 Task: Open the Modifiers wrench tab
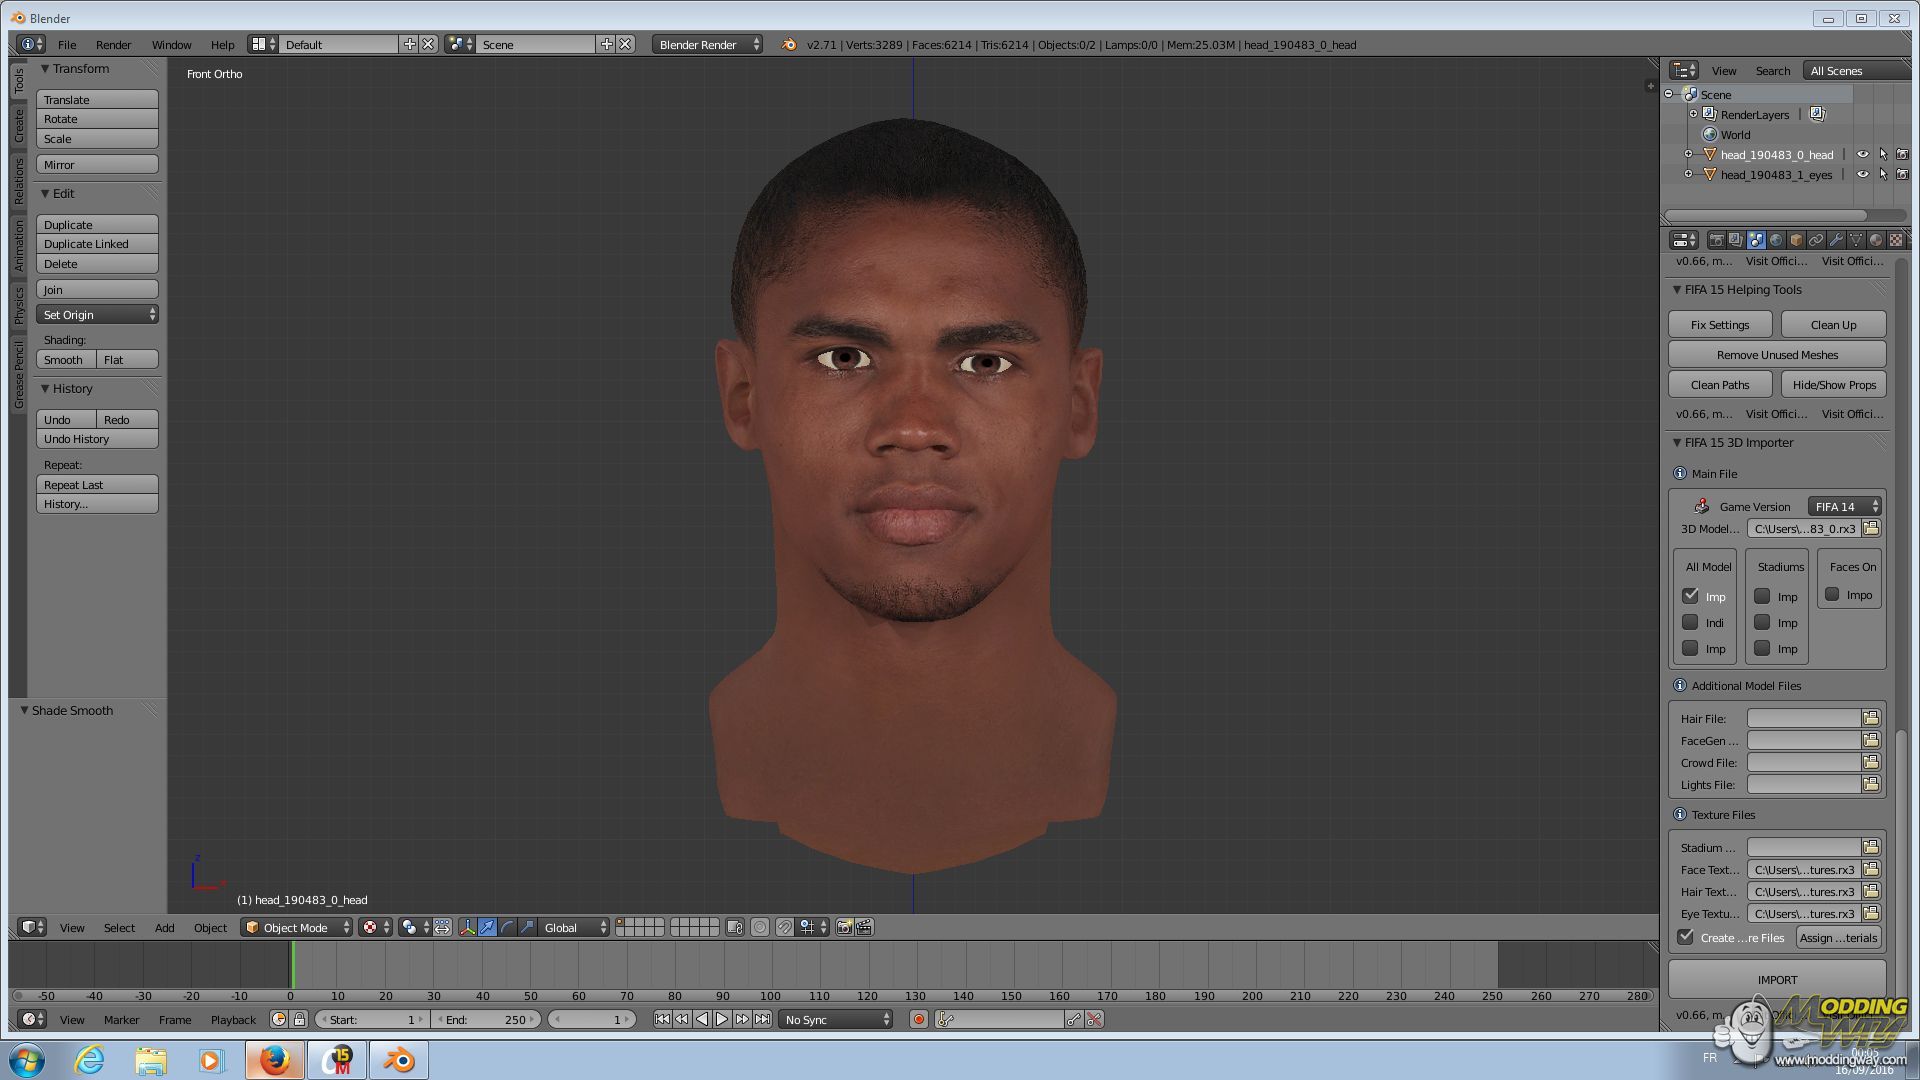click(1836, 240)
